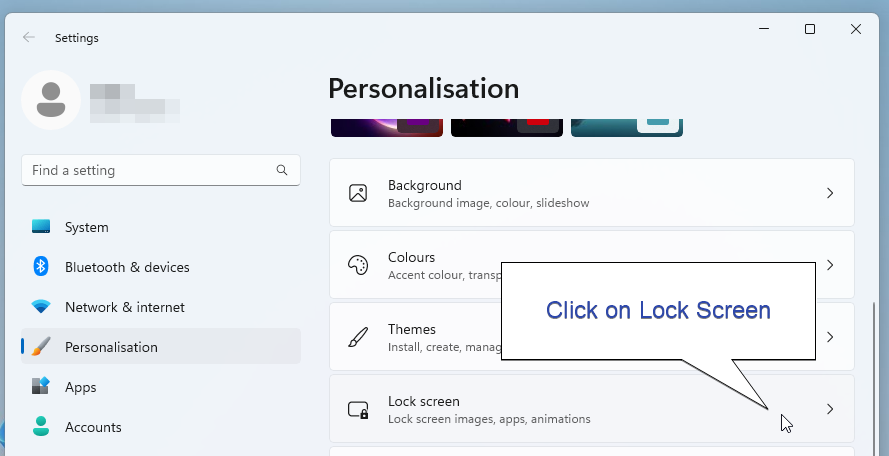Click the System monitor icon in the sidebar
The height and width of the screenshot is (456, 889).
(41, 226)
